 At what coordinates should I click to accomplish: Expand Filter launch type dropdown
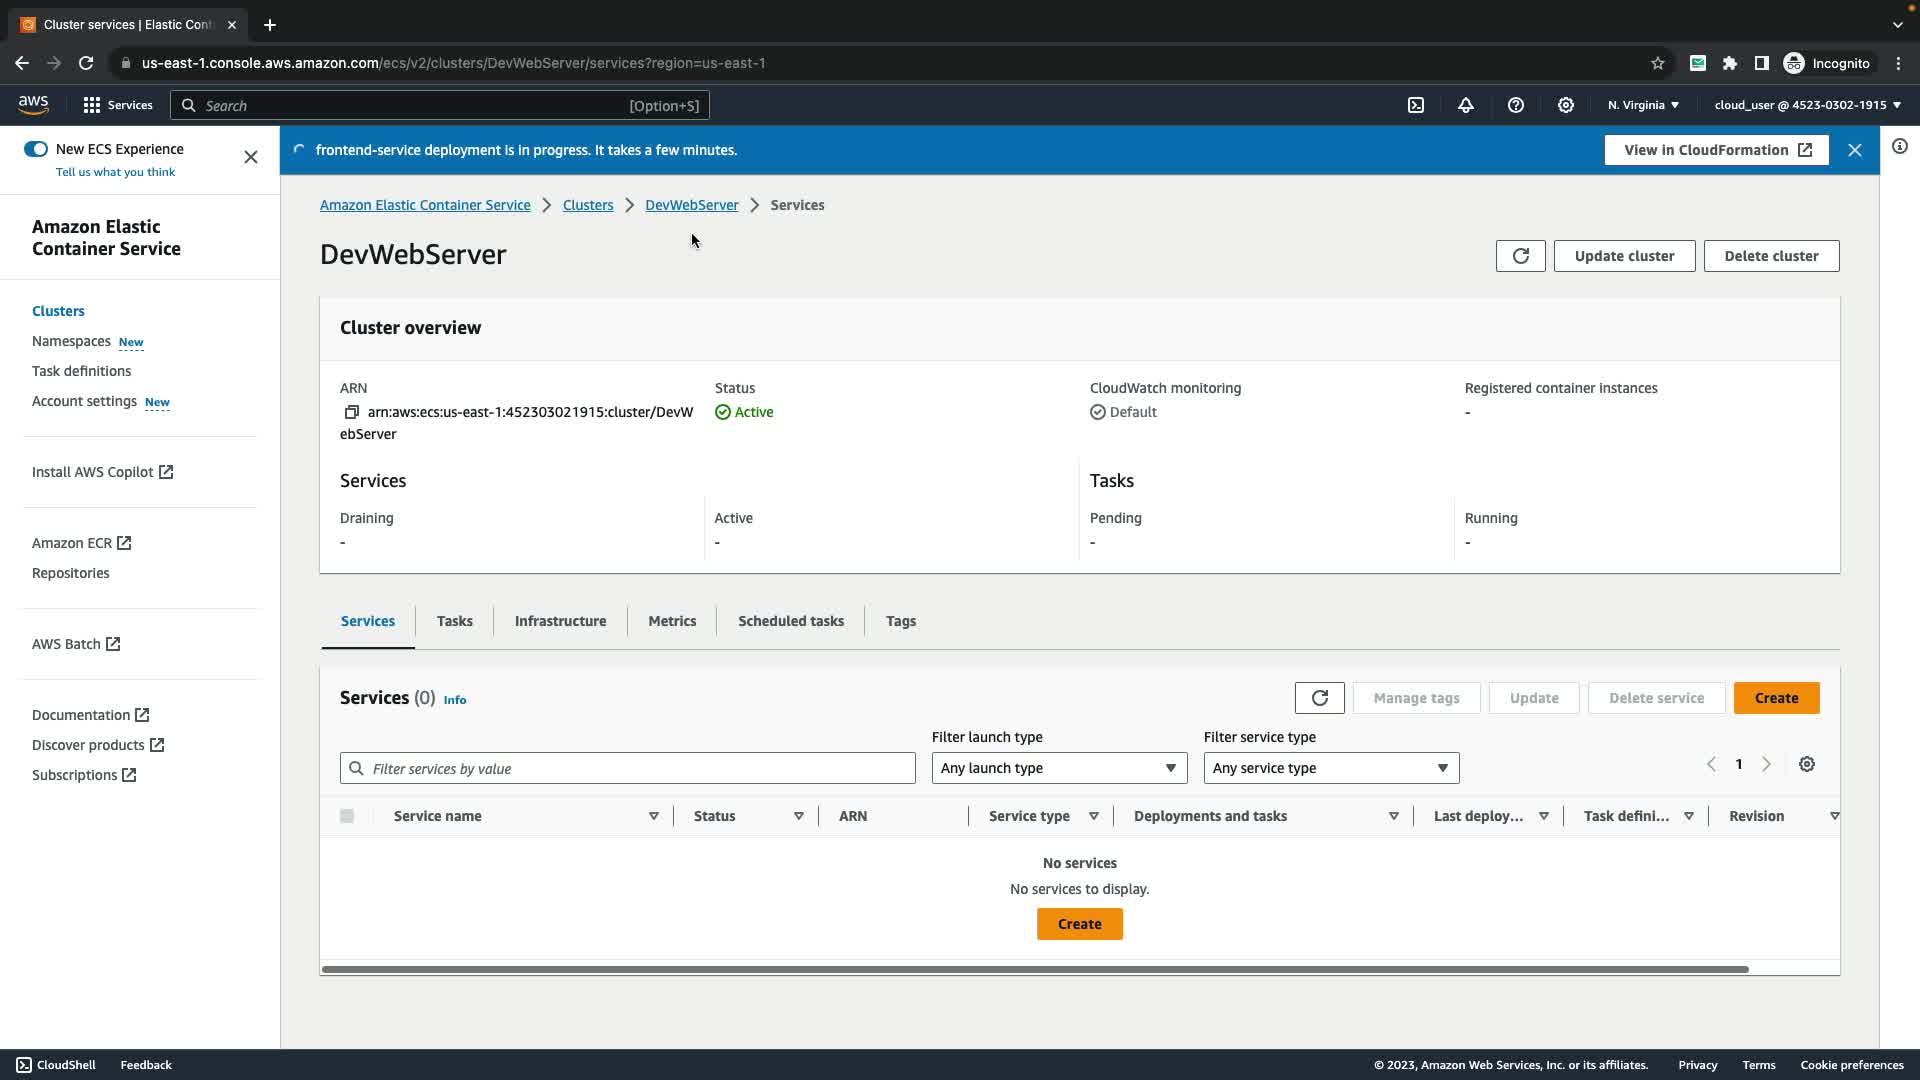pyautogui.click(x=1059, y=768)
